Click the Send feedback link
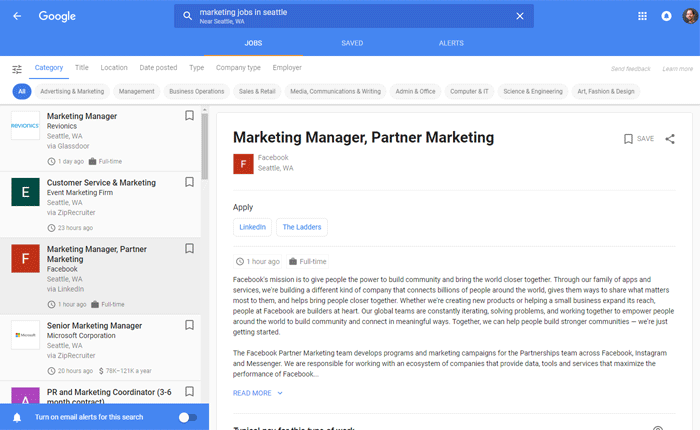The height and width of the screenshot is (430, 700). click(x=630, y=68)
